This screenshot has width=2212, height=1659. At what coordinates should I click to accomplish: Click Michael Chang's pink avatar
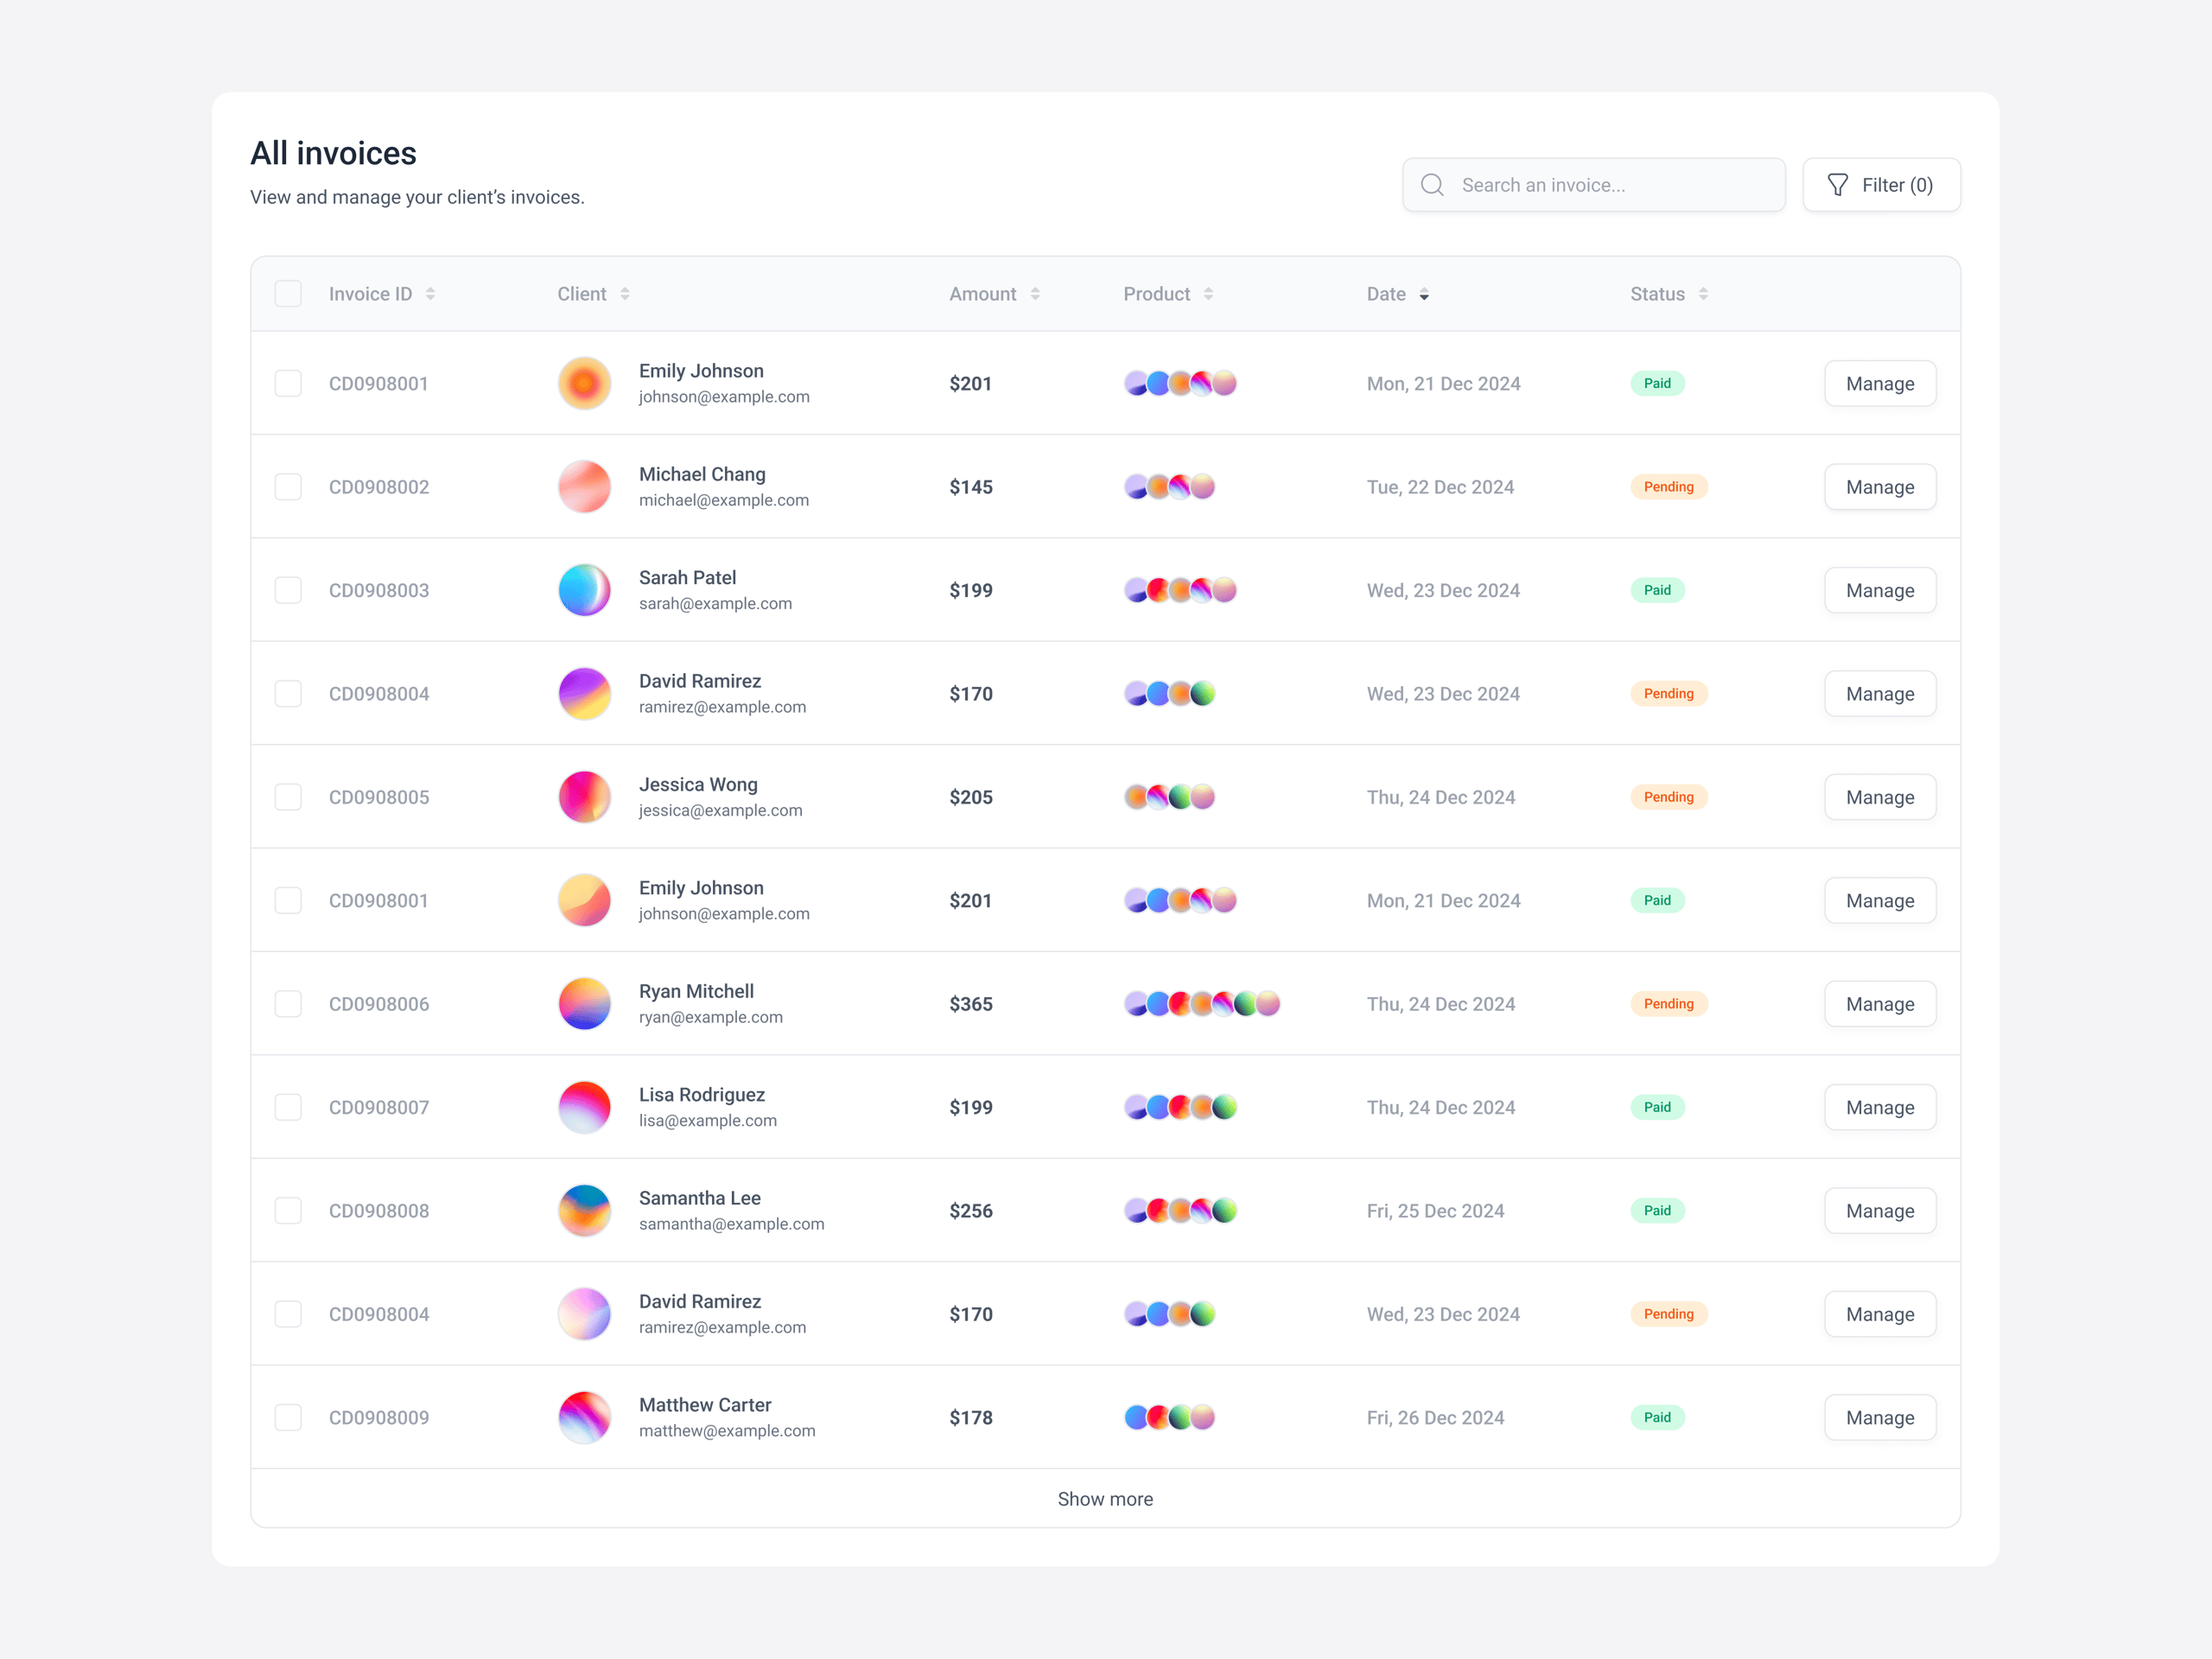pyautogui.click(x=584, y=487)
